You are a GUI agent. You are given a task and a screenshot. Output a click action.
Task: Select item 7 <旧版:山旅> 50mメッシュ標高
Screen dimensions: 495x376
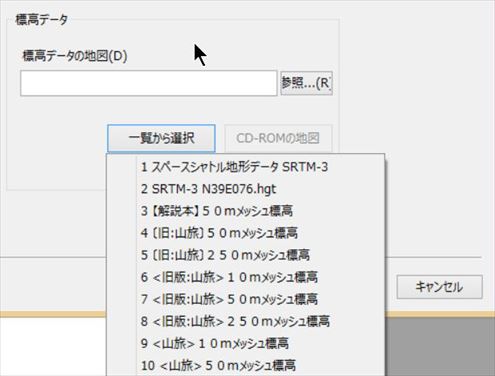(x=246, y=299)
